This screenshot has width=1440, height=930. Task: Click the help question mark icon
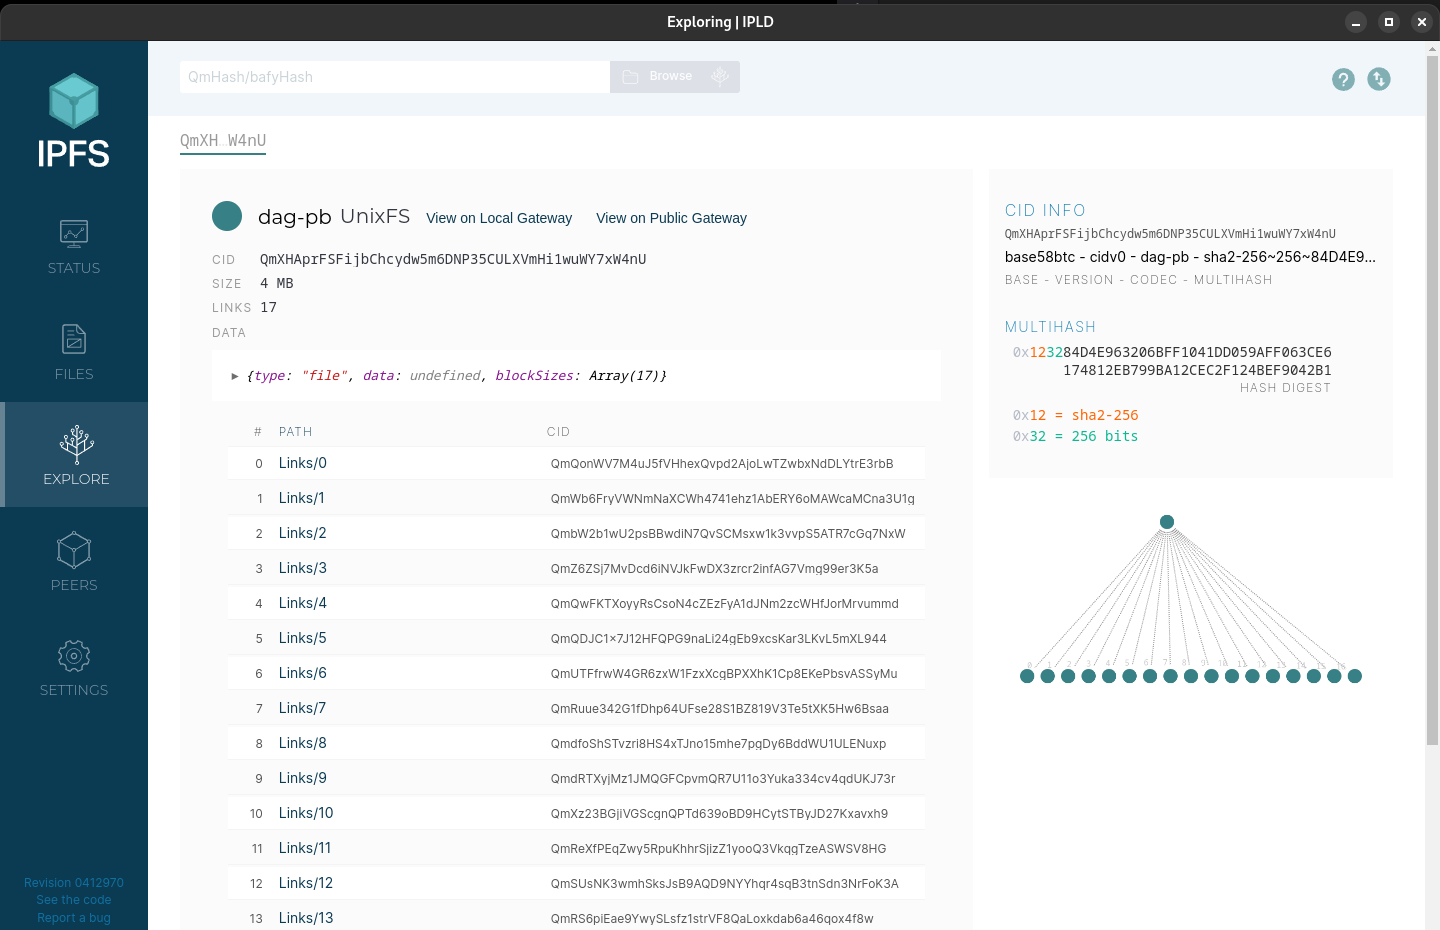pyautogui.click(x=1343, y=79)
